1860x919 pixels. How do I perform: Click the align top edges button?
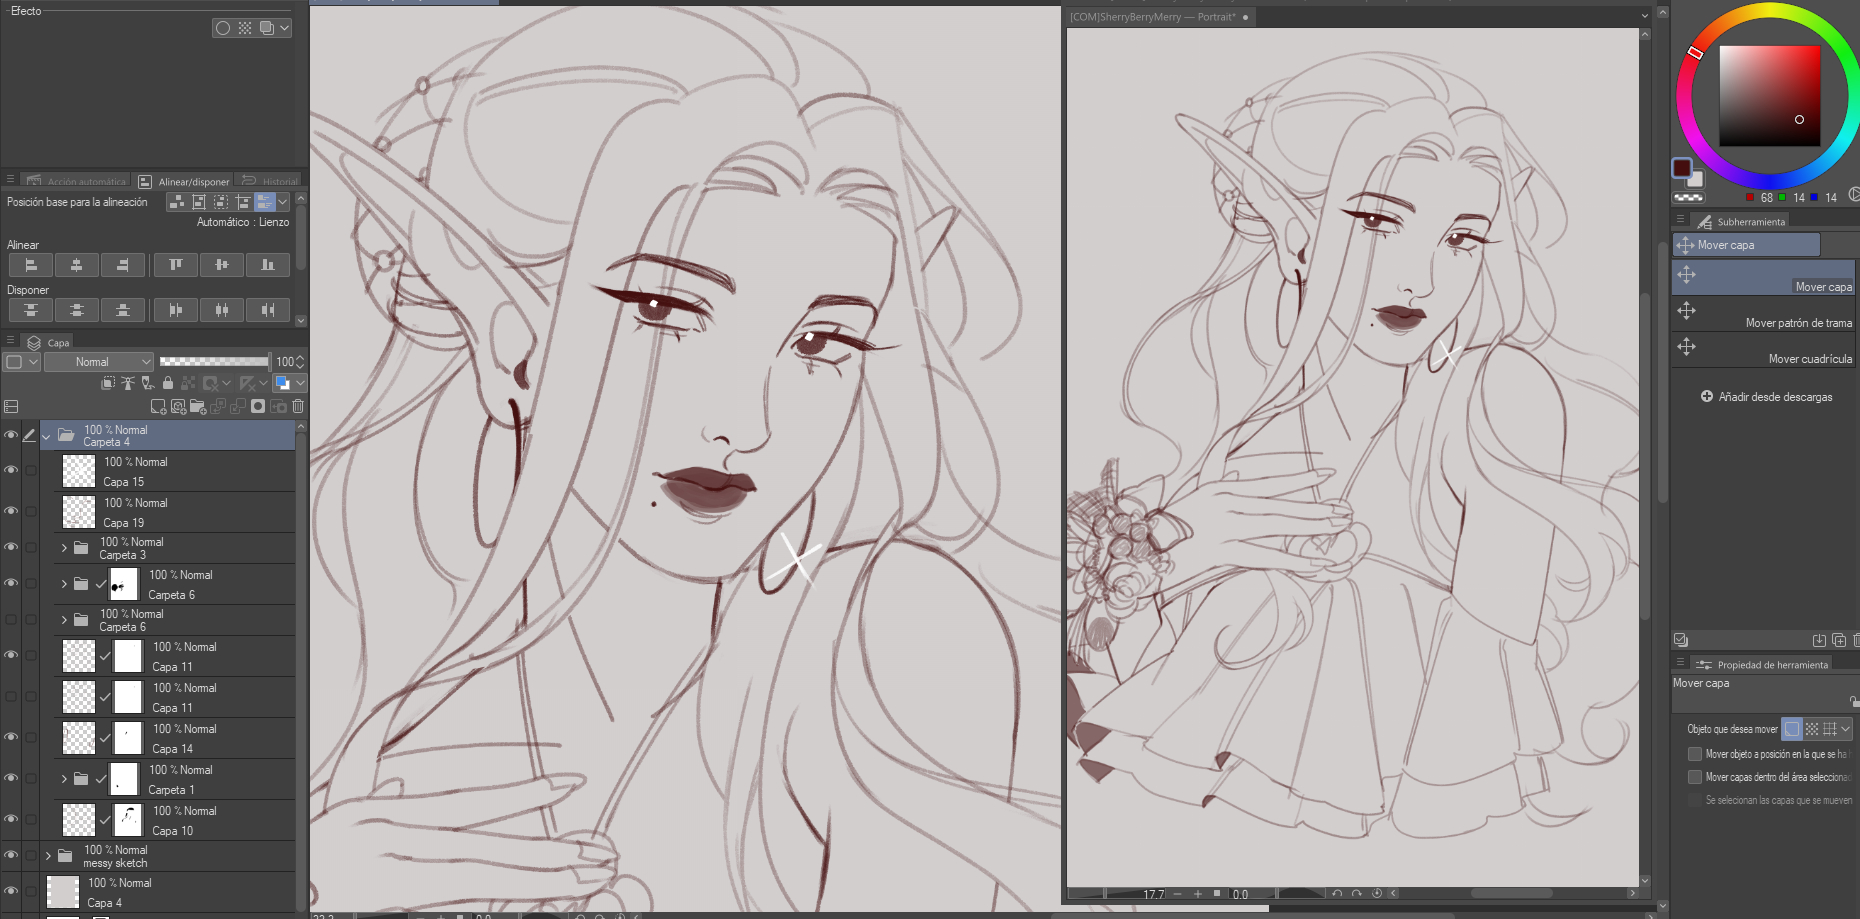176,265
